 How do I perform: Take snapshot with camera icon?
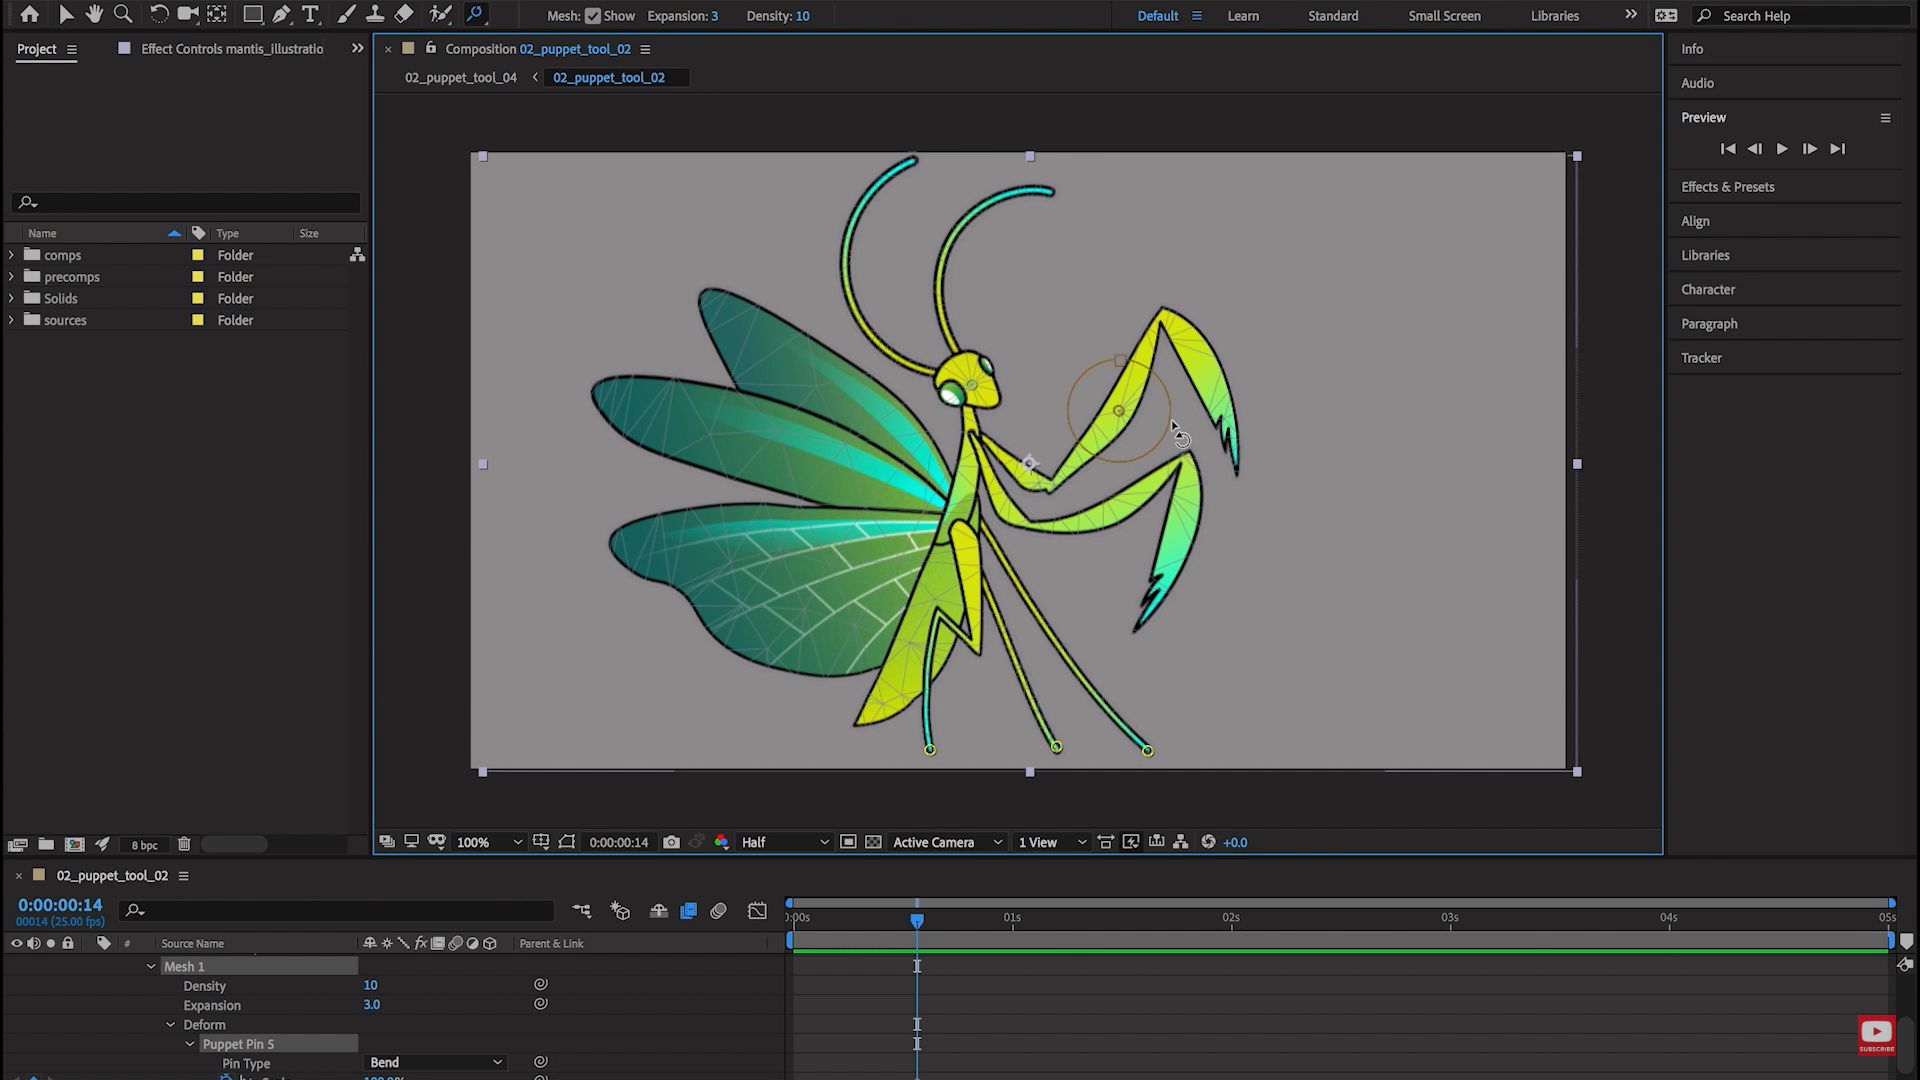[x=671, y=842]
